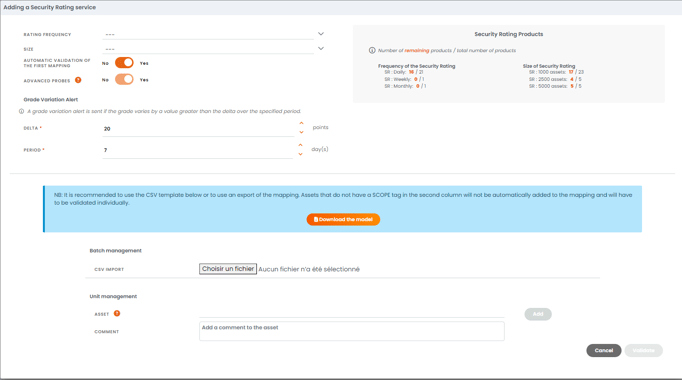This screenshot has height=380, width=682.
Task: Click the Size select field
Action: pos(208,49)
